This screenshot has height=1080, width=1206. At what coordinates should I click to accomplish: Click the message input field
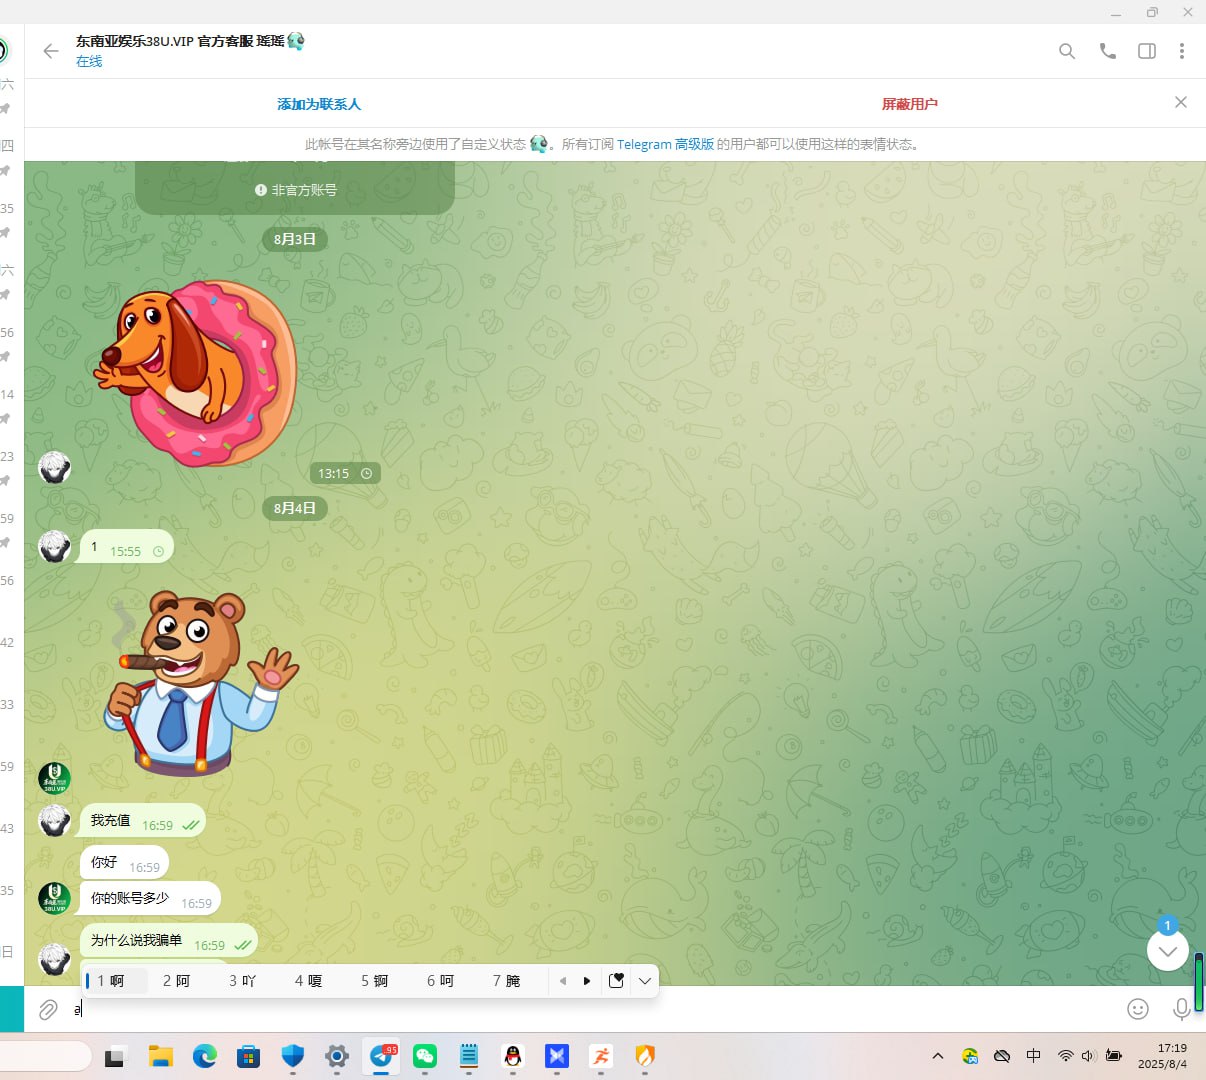(x=600, y=1009)
